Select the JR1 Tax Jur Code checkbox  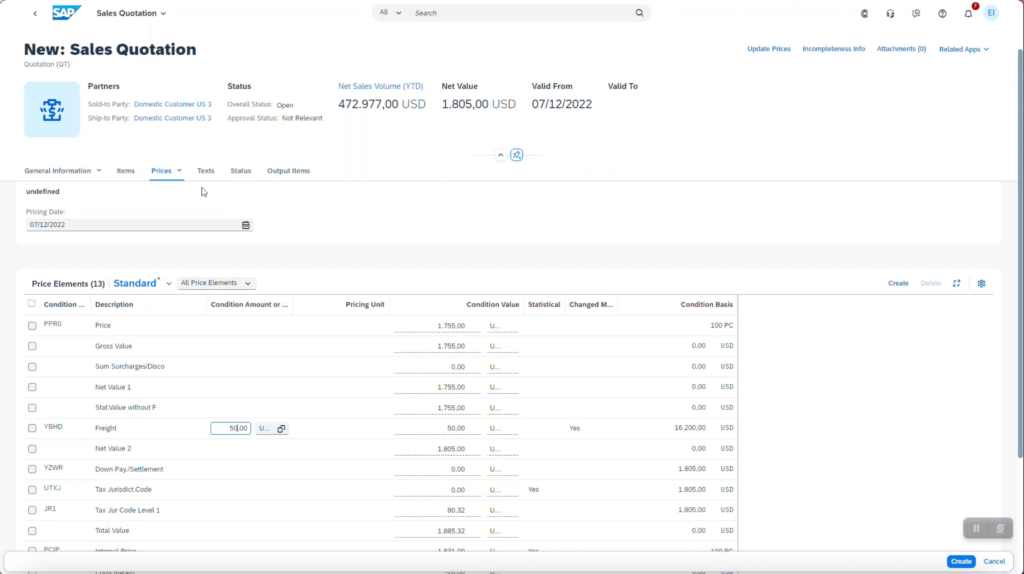tap(32, 510)
